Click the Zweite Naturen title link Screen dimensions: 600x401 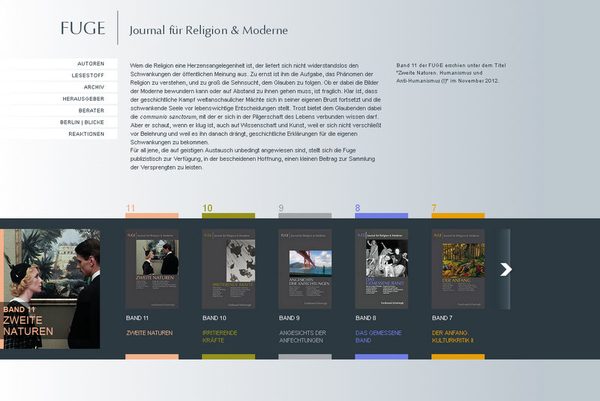point(149,333)
